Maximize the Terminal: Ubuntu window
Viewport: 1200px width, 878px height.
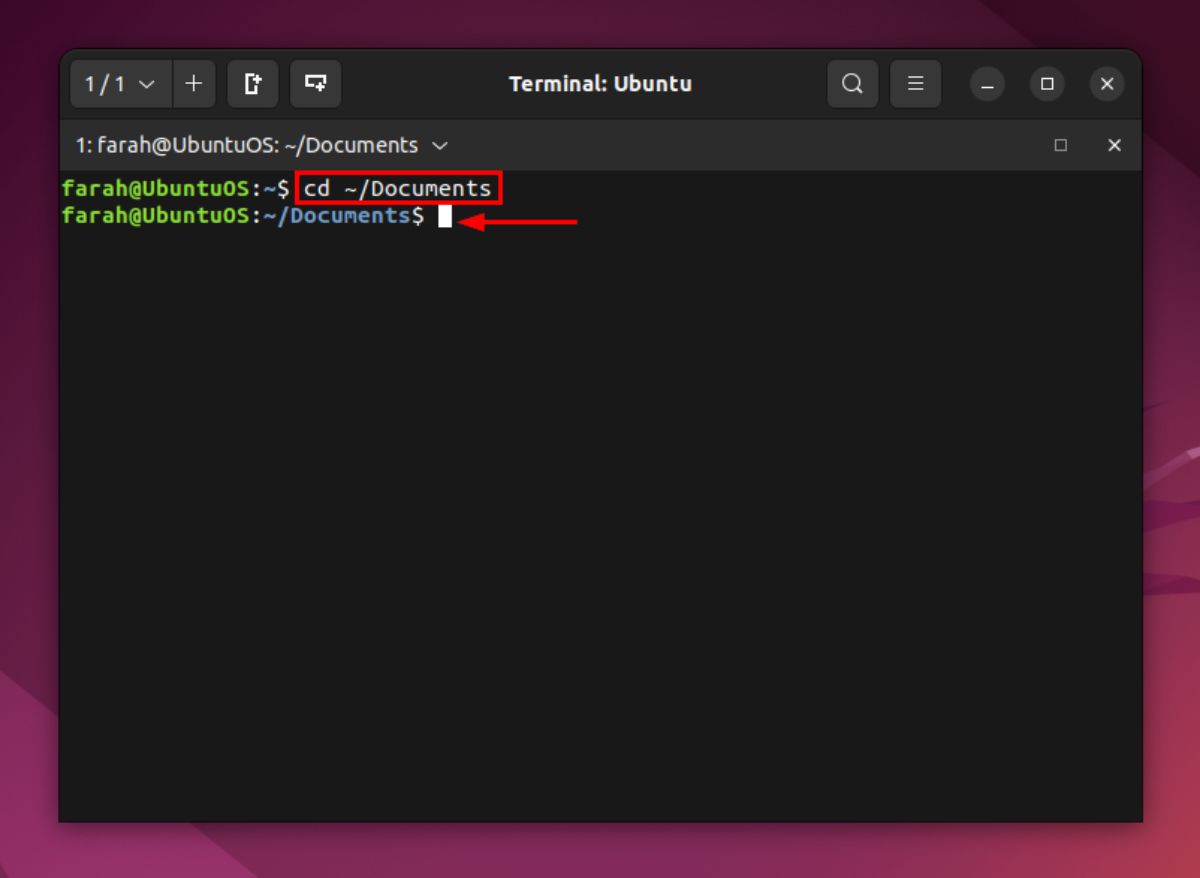(1047, 84)
